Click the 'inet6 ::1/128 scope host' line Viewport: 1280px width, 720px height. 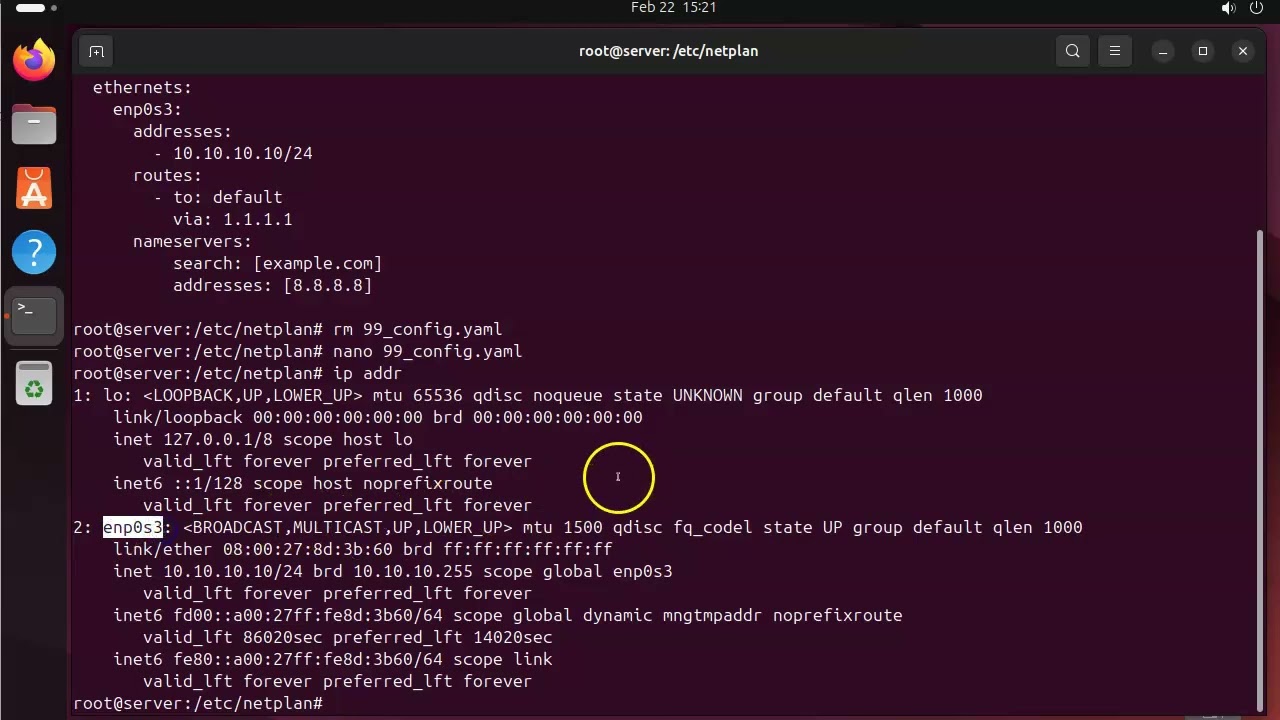(x=303, y=483)
